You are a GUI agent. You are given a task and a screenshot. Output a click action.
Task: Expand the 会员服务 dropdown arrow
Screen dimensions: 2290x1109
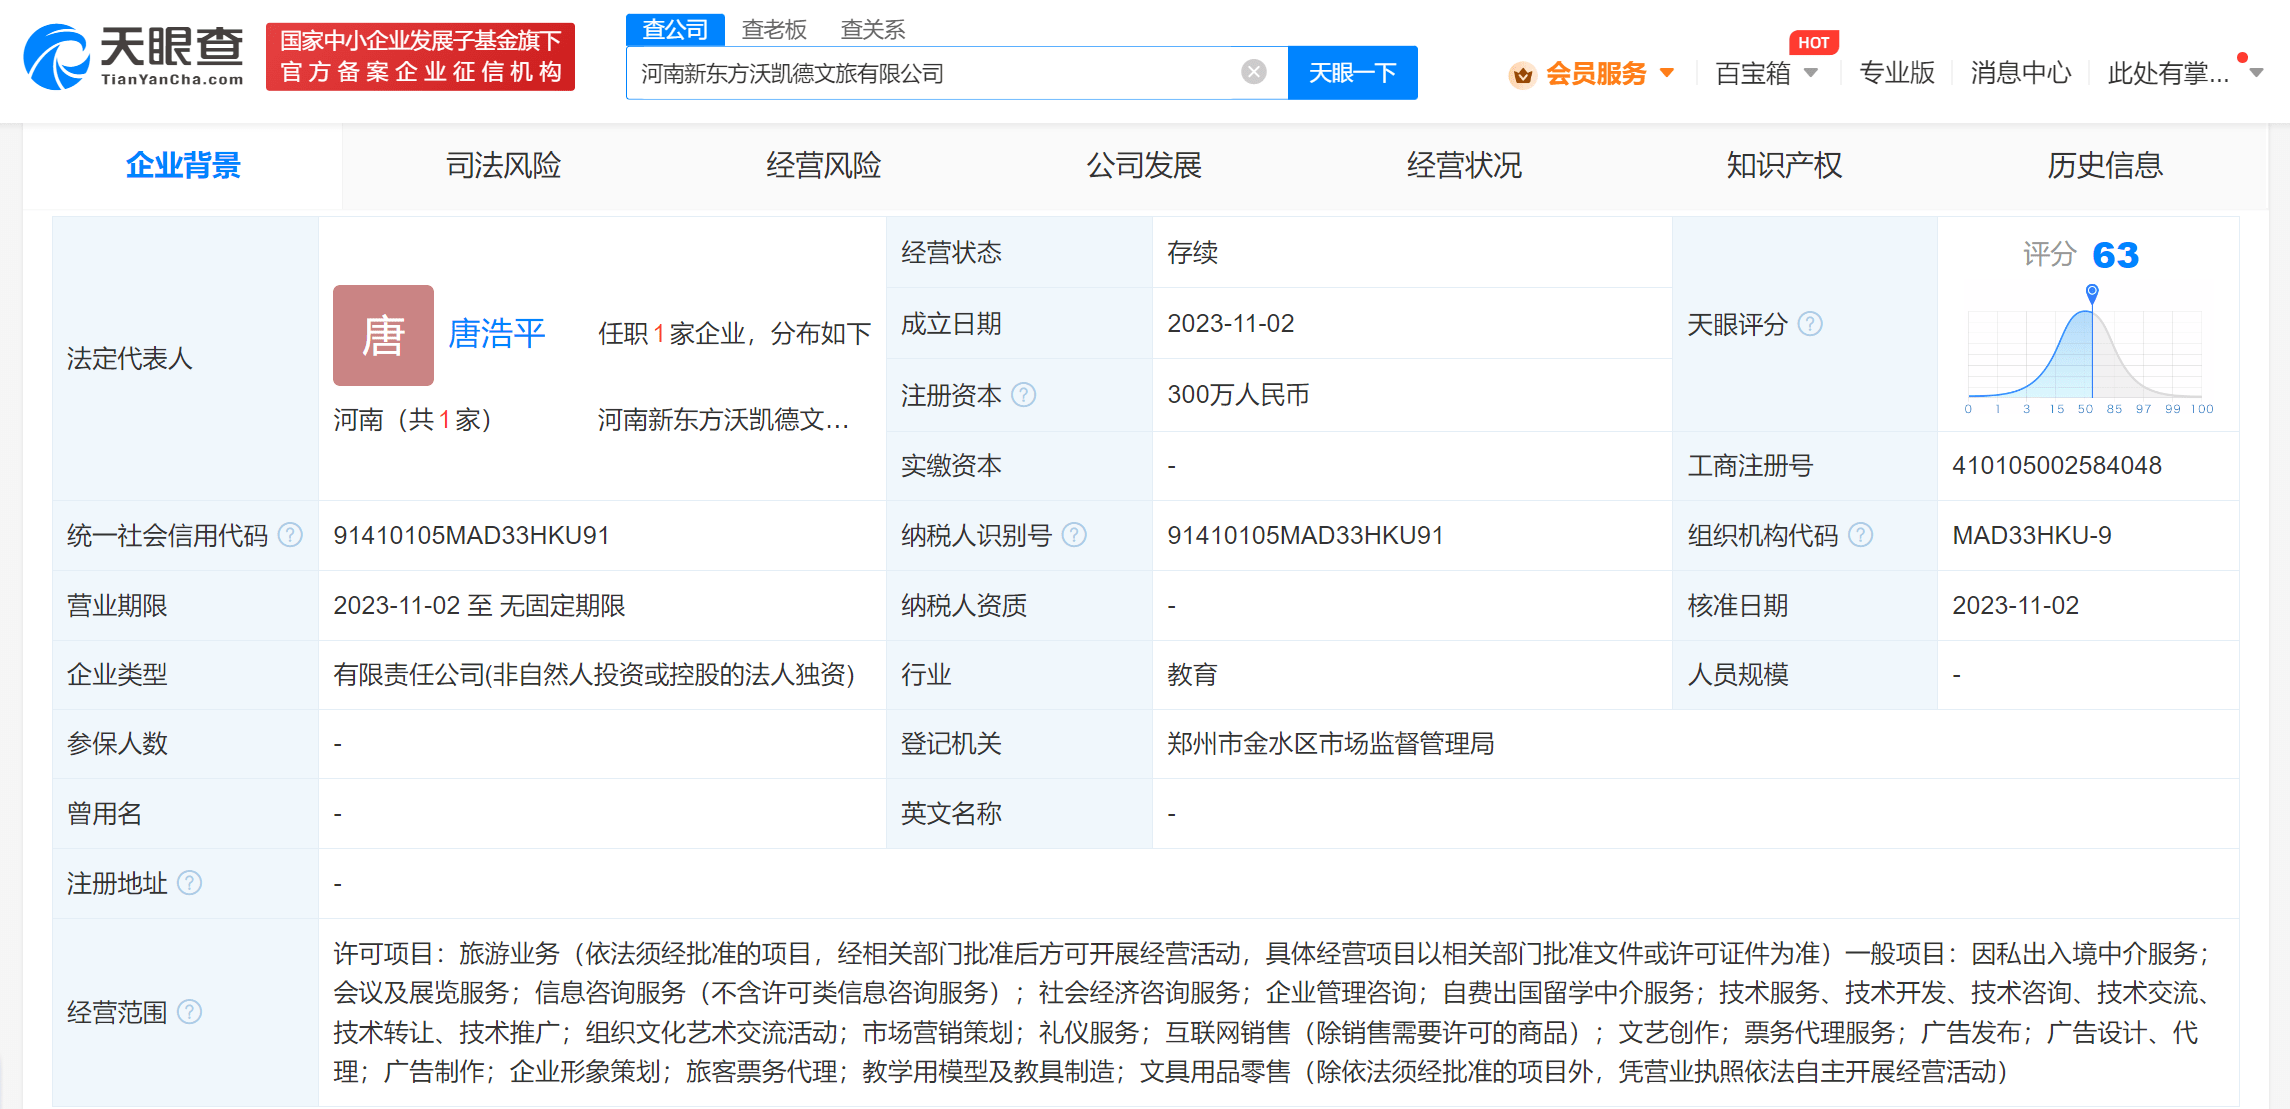pyautogui.click(x=1667, y=73)
